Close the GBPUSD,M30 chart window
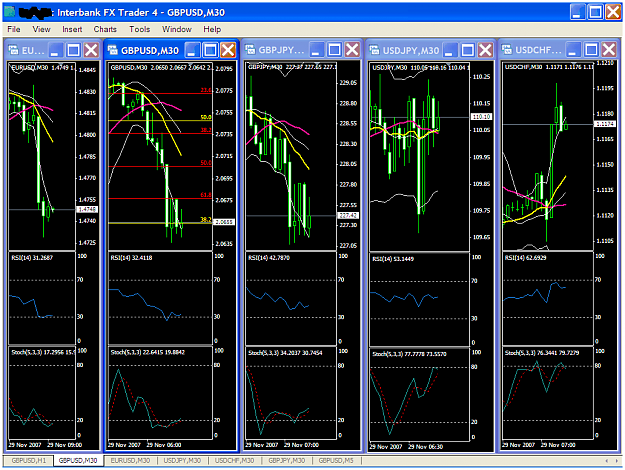 [228, 50]
